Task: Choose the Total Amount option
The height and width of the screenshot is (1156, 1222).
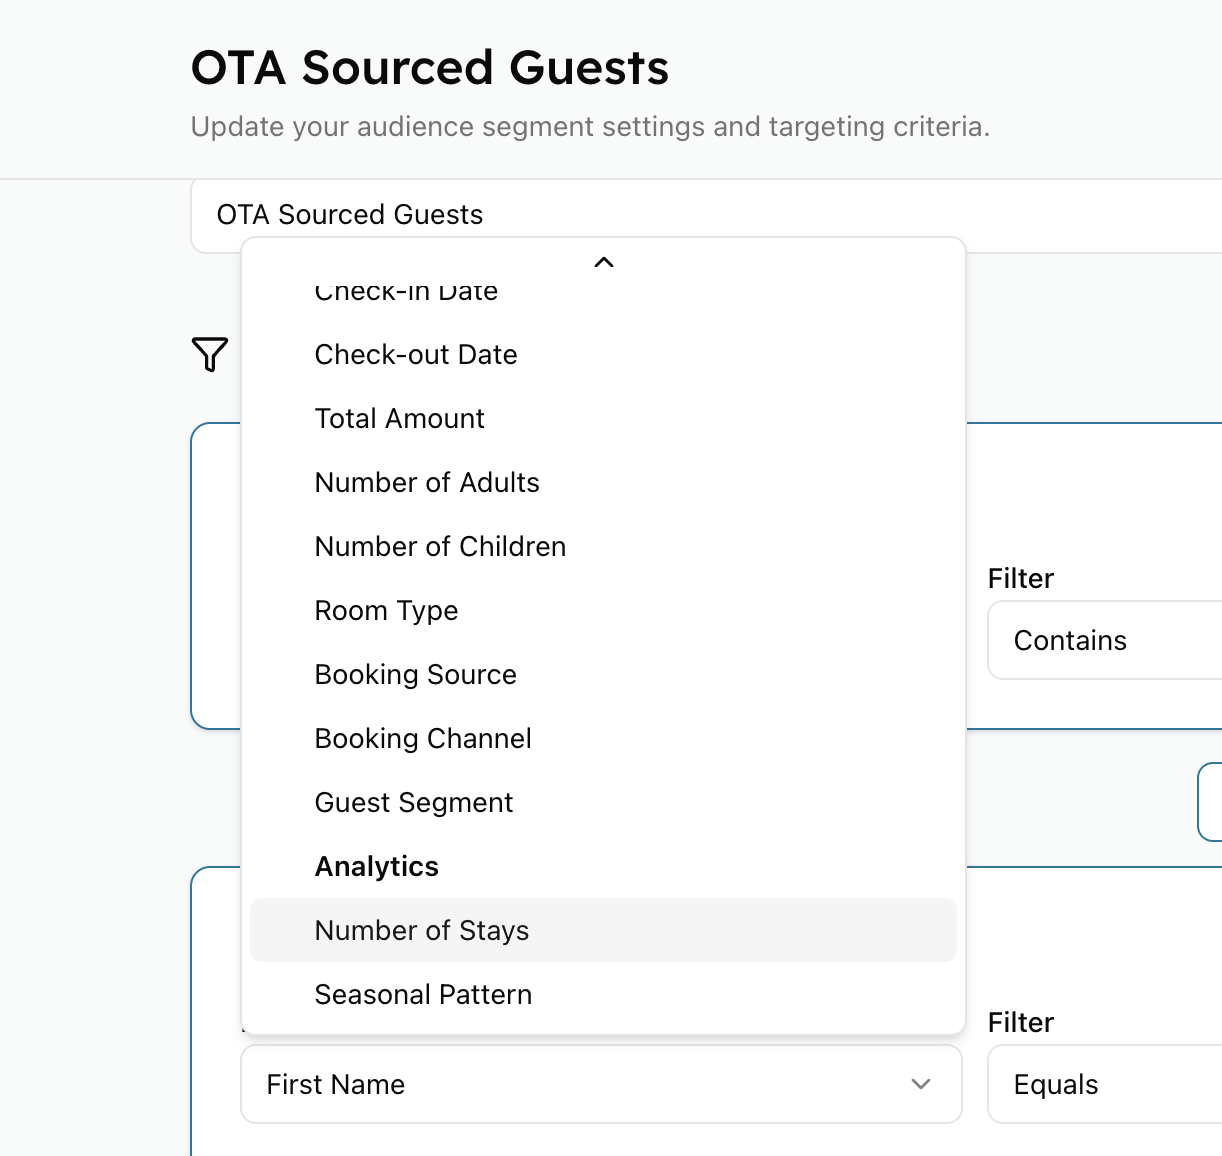Action: click(399, 419)
